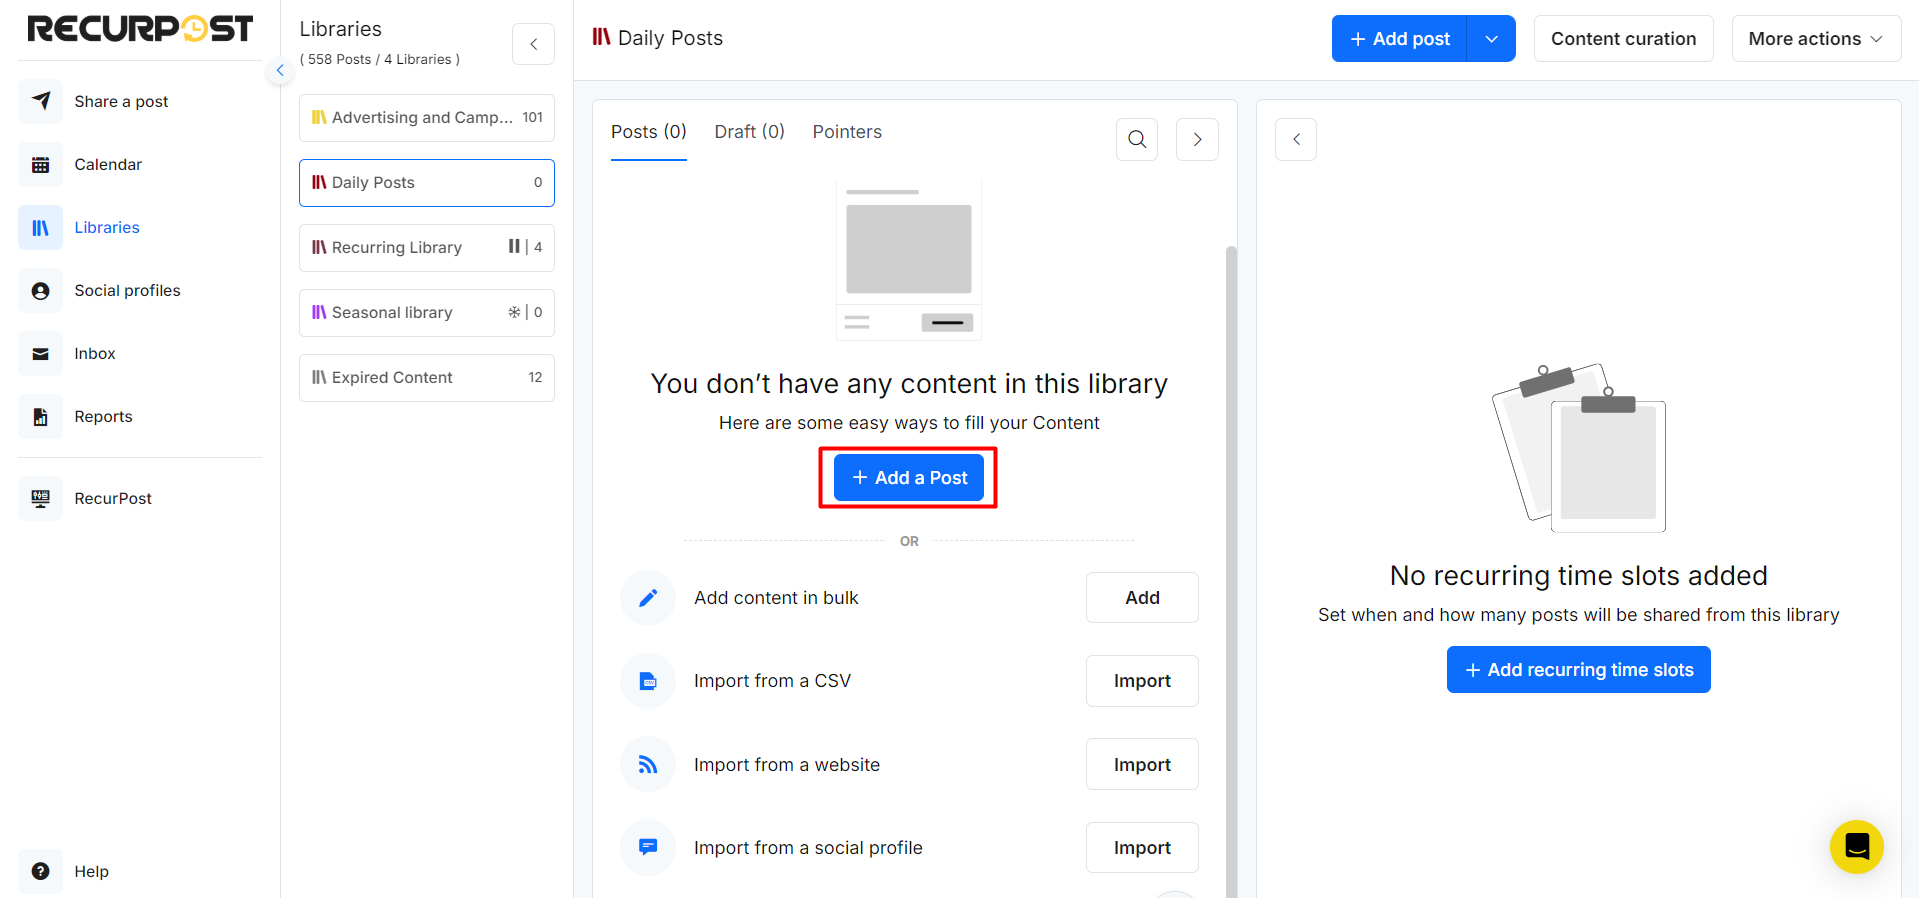
Task: Open Share a post paper-plane icon
Action: [40, 101]
